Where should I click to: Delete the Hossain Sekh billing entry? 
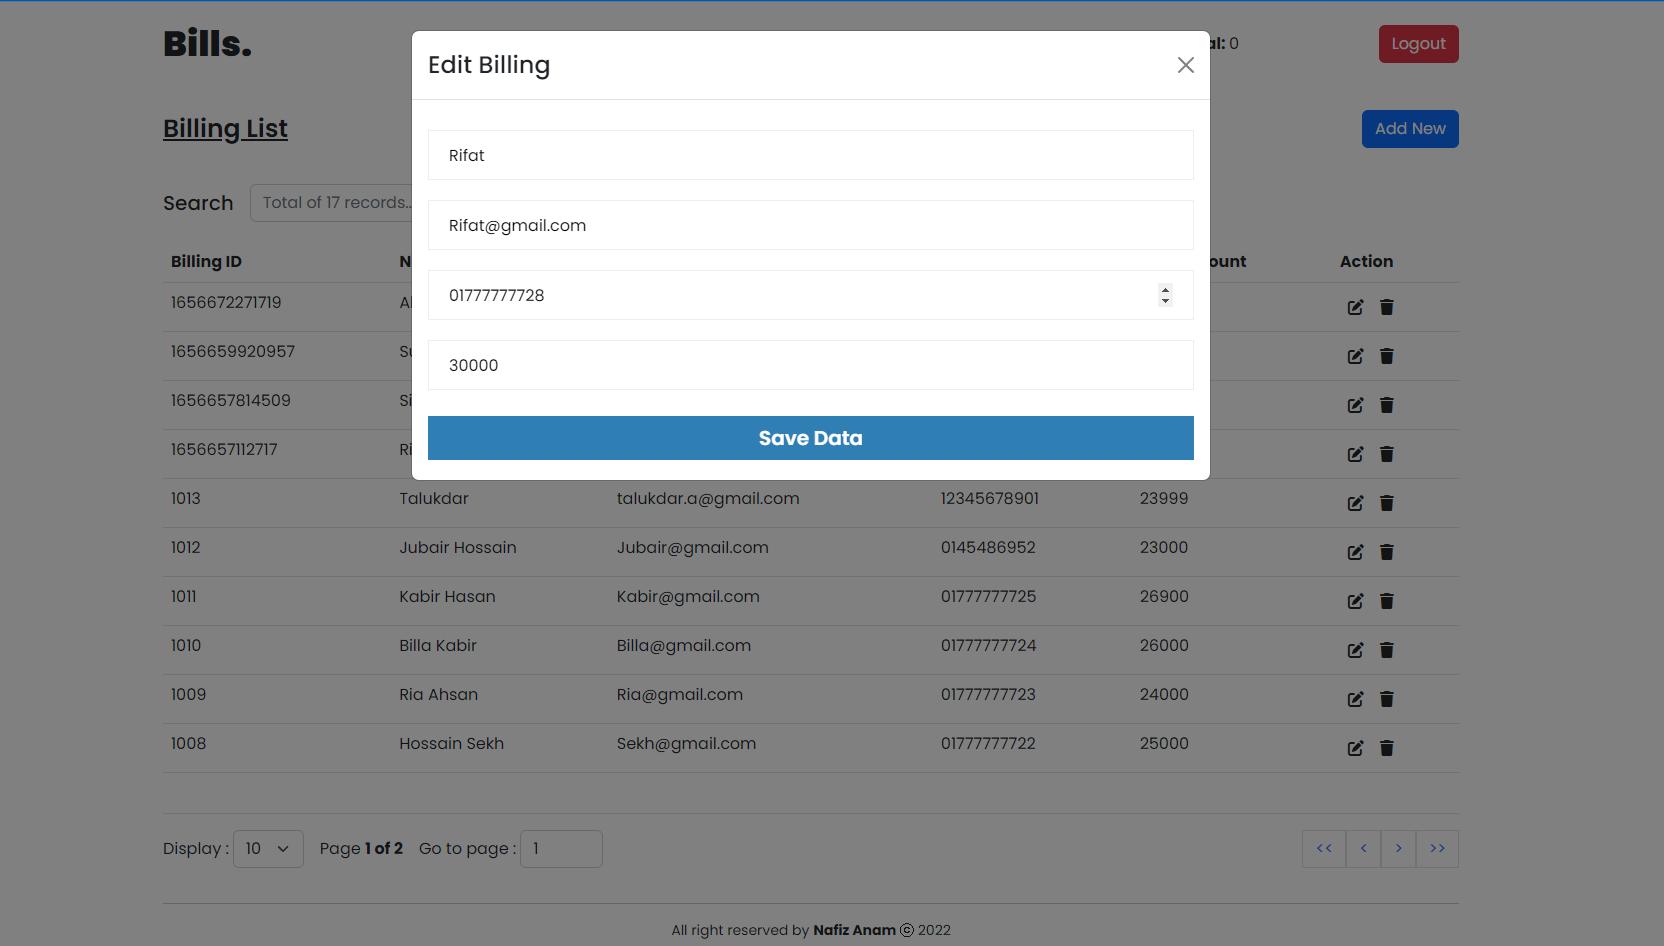pyautogui.click(x=1387, y=748)
